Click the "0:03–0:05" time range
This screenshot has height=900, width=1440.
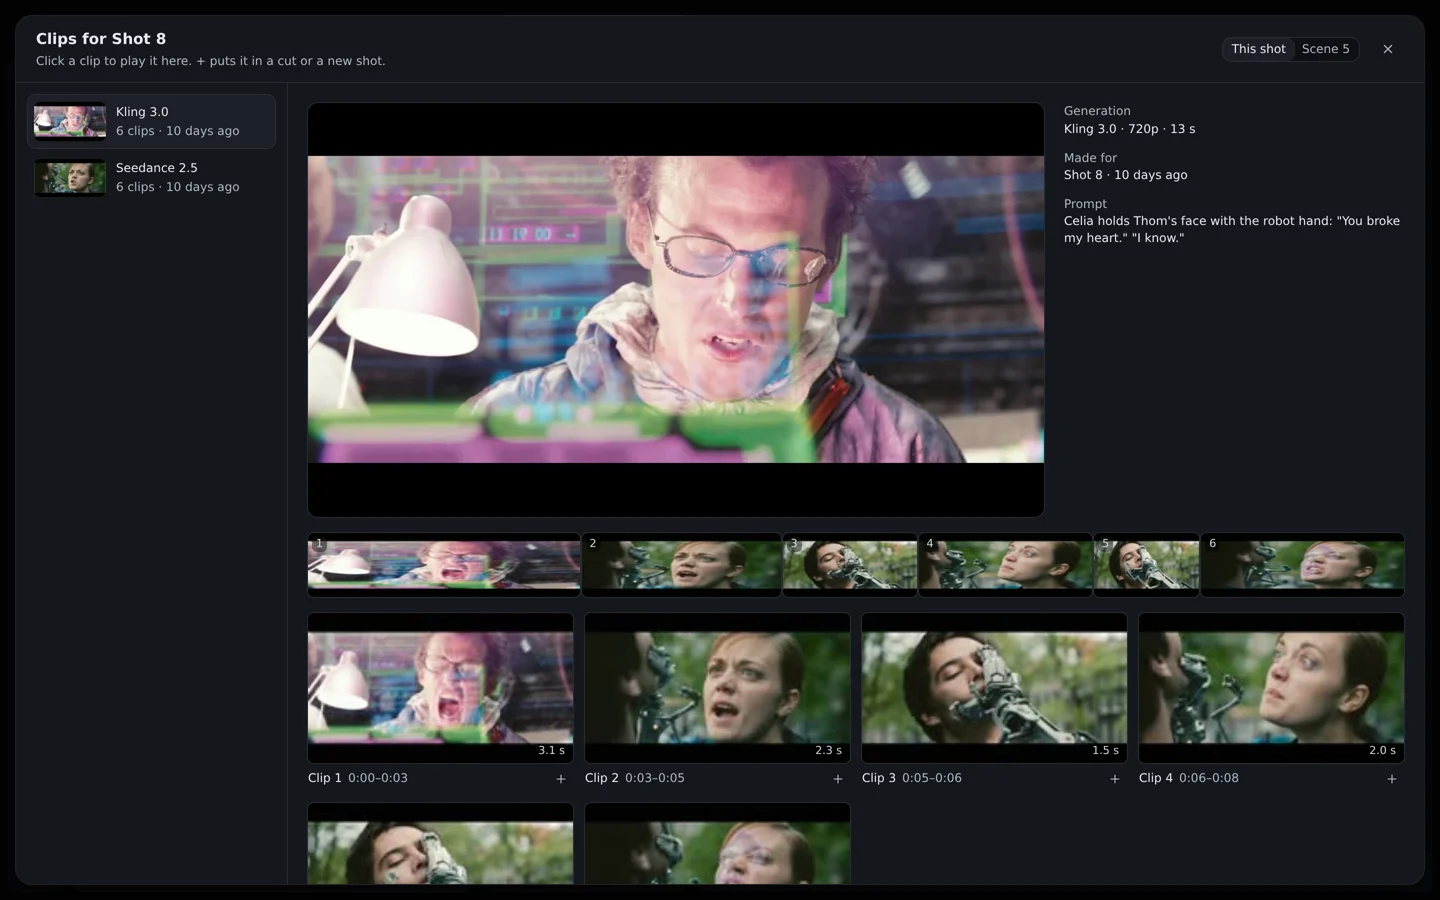[x=655, y=778]
